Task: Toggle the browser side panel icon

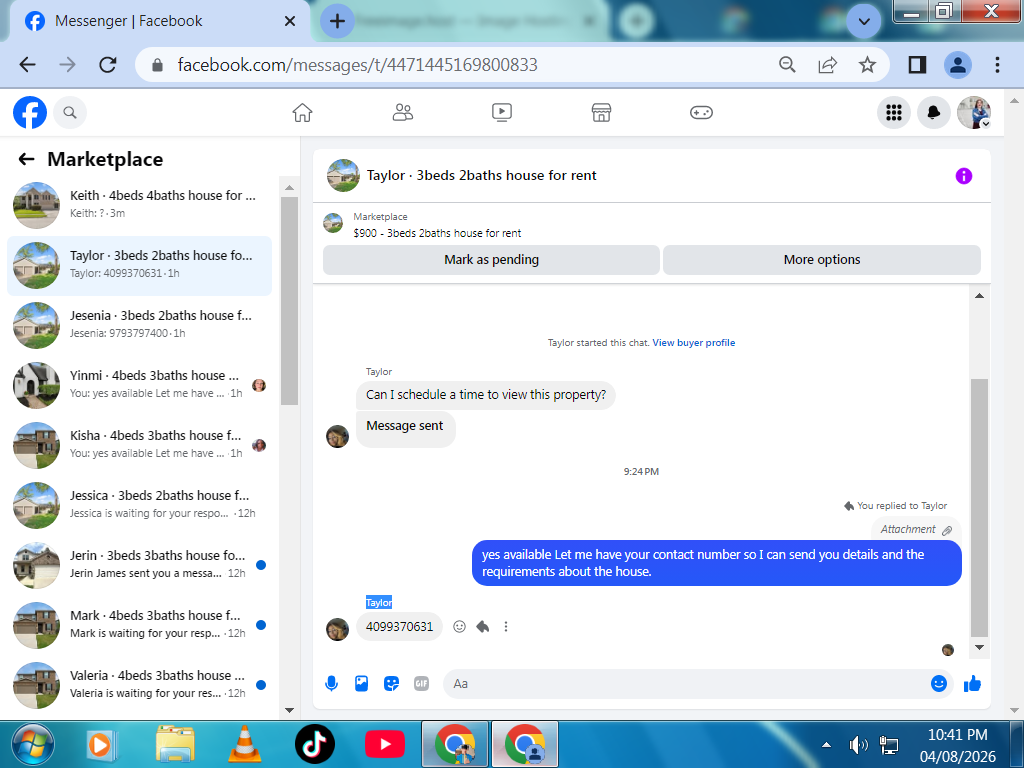Action: tap(917, 65)
